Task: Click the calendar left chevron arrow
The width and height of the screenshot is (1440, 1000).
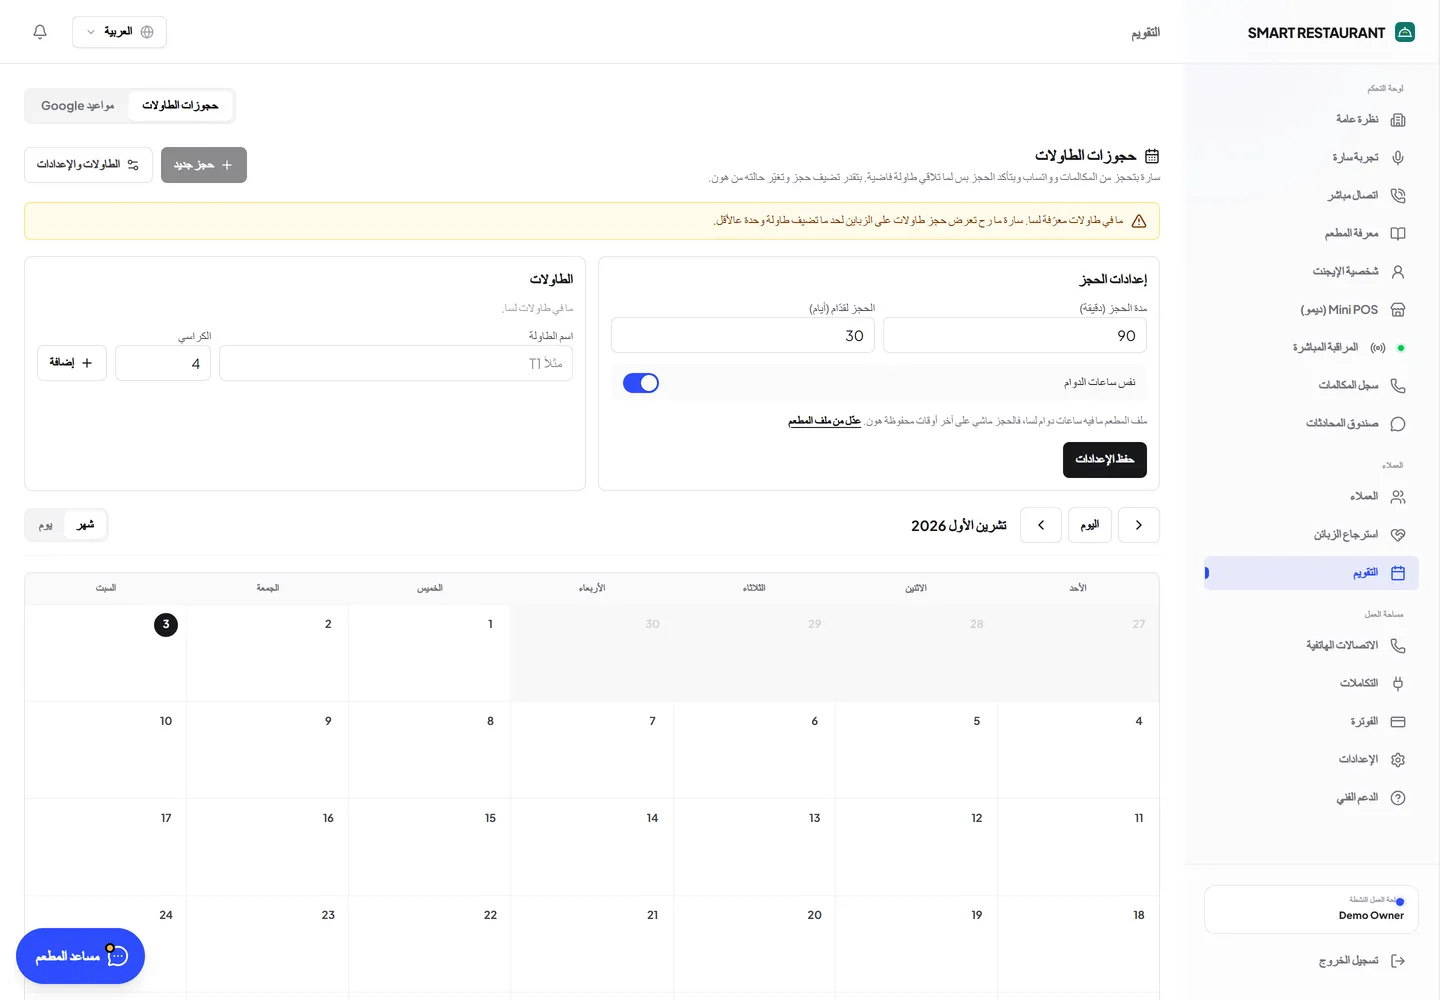Action: pos(1041,525)
